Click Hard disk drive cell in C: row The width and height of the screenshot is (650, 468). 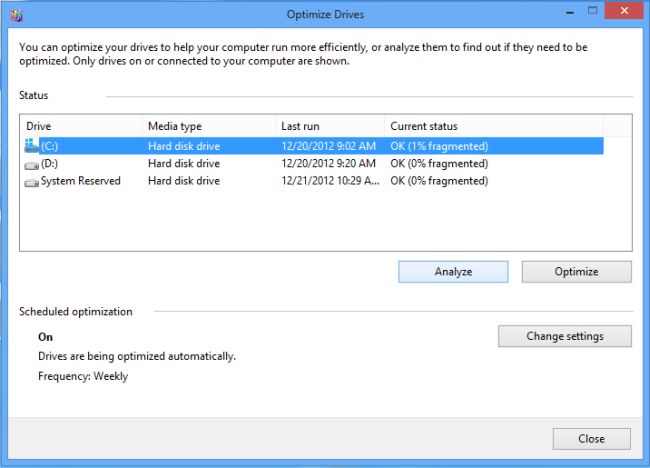[x=184, y=146]
